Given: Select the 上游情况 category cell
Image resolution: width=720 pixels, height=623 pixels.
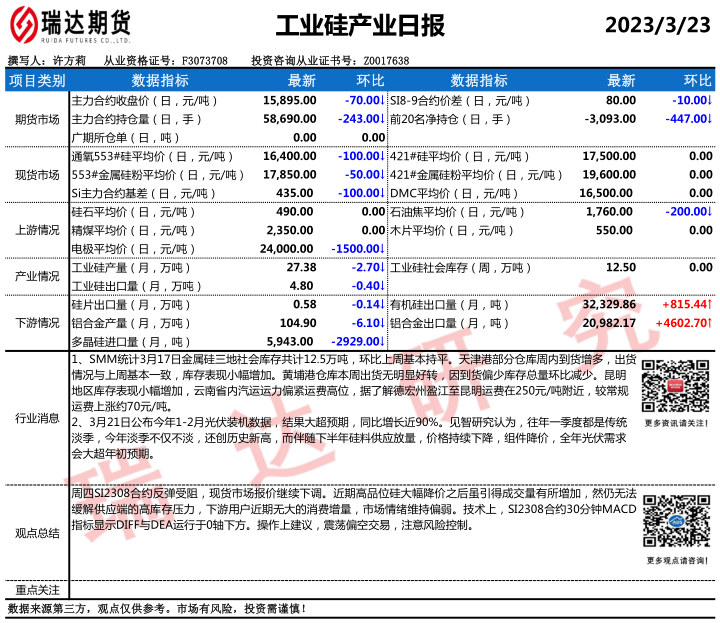Looking at the screenshot, I should pyautogui.click(x=36, y=230).
